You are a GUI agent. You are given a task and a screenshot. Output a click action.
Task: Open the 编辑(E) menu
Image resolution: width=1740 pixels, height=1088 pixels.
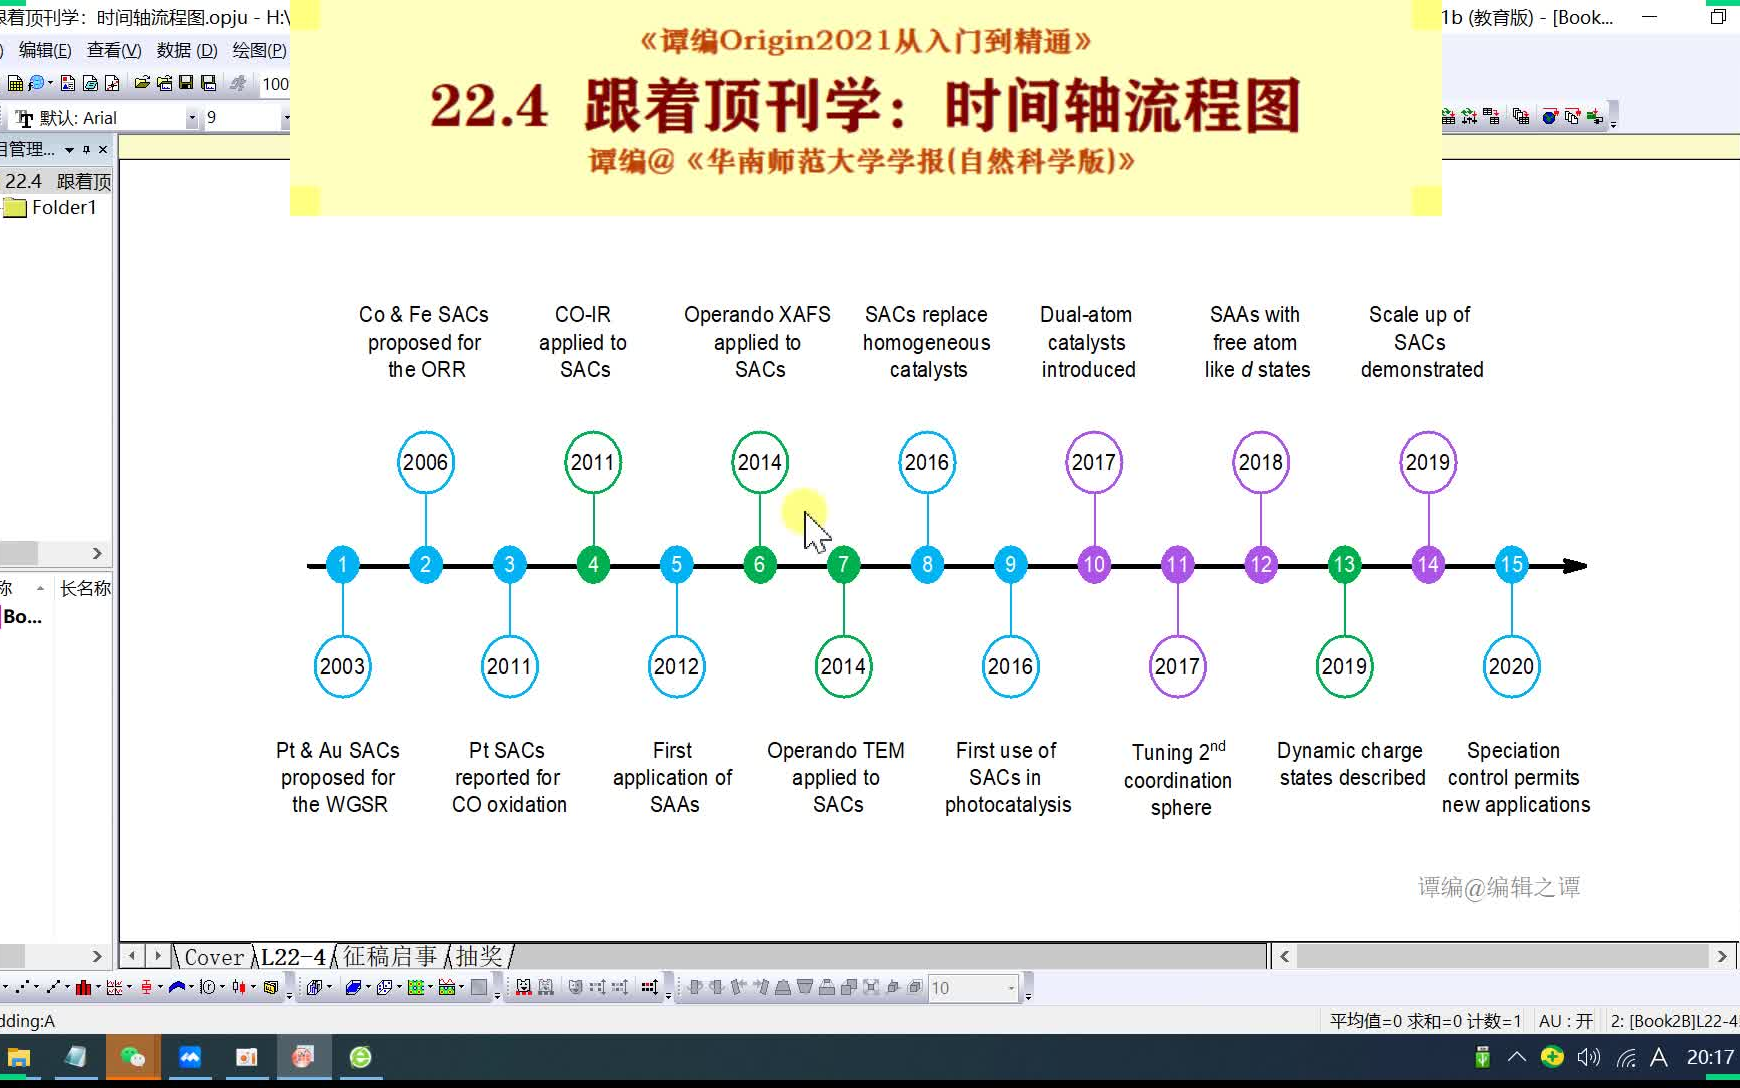45,50
